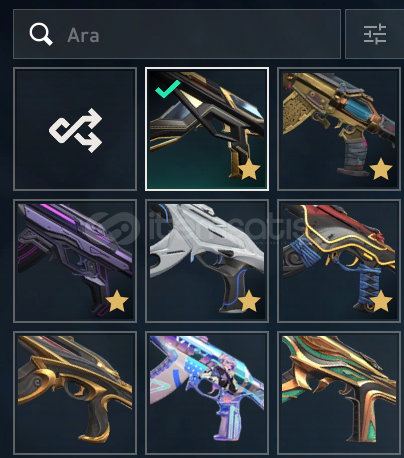Toggle favorite star on ornate gold-teal skin

[381, 169]
